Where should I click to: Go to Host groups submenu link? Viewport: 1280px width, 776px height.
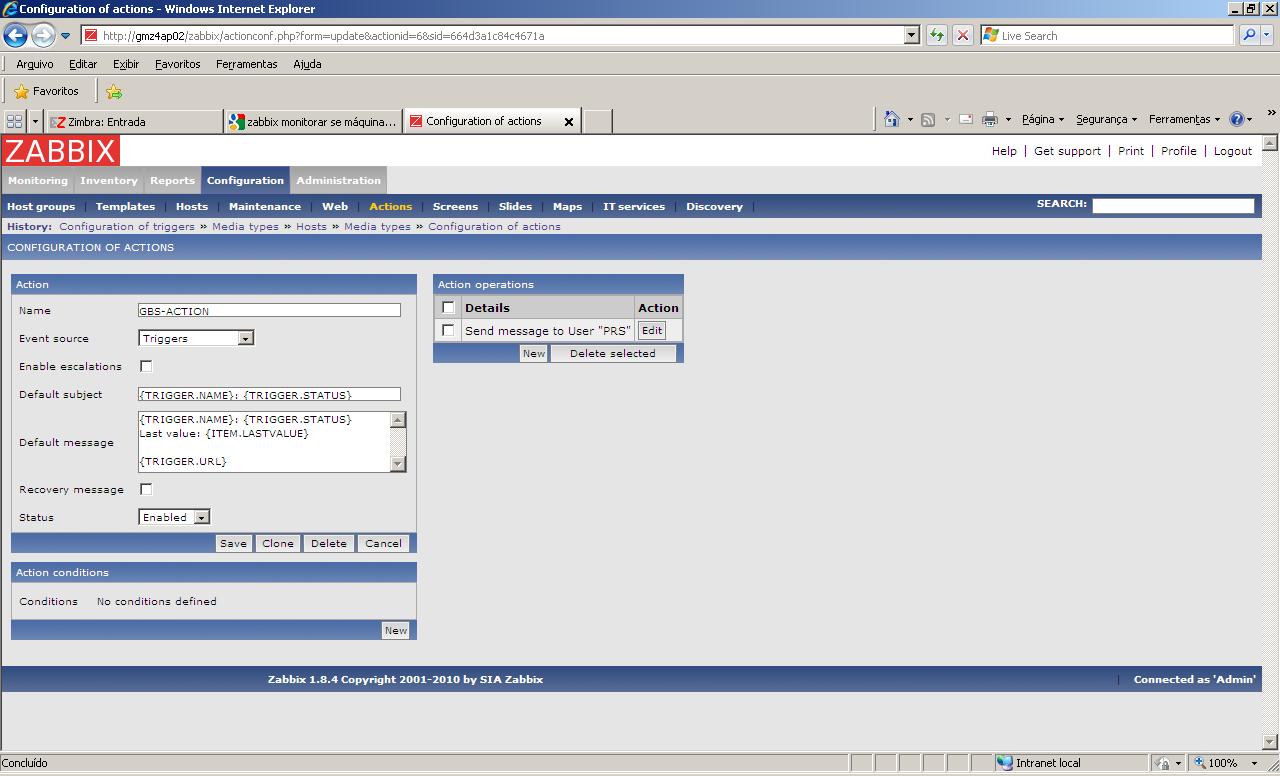pos(41,207)
